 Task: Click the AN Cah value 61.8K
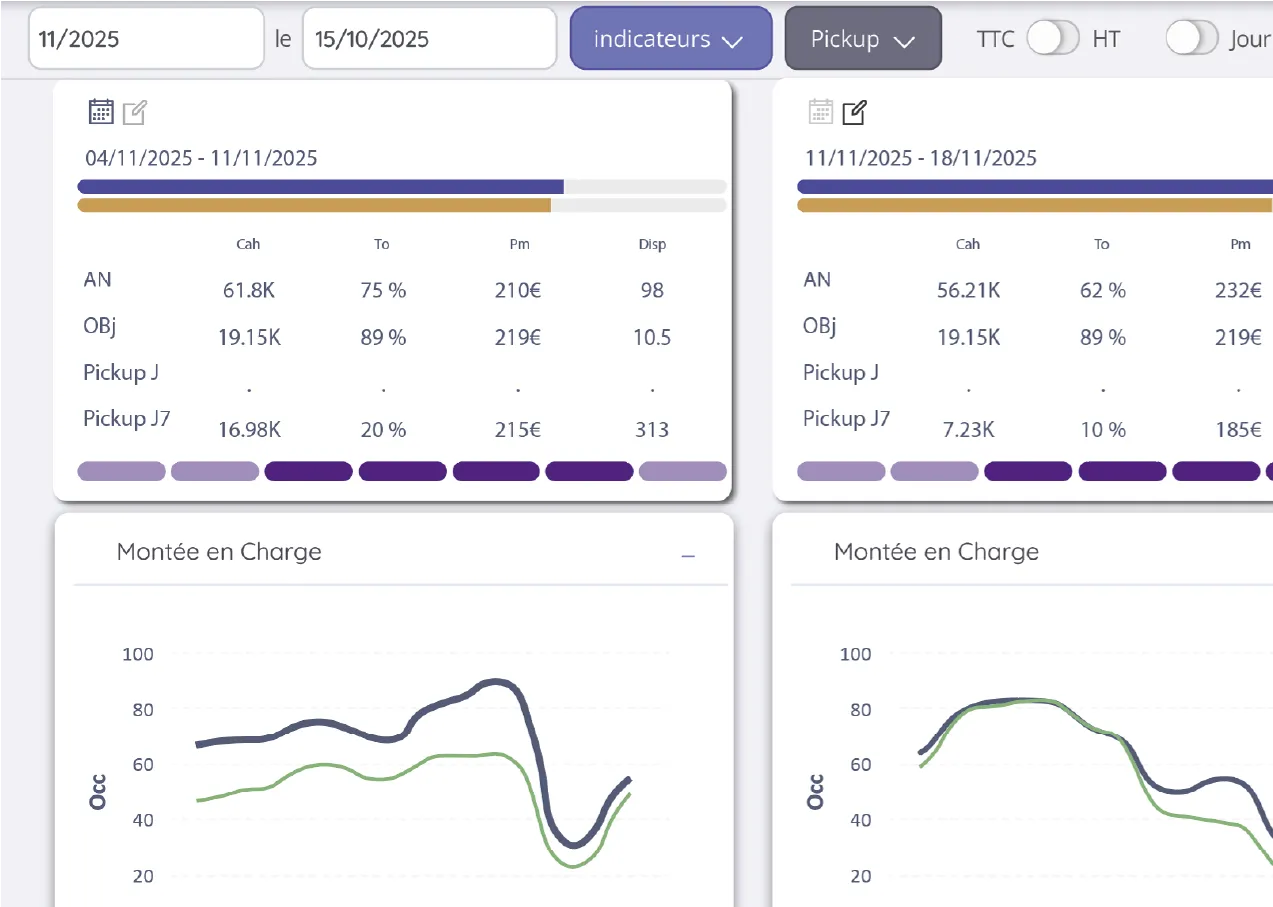coord(248,291)
